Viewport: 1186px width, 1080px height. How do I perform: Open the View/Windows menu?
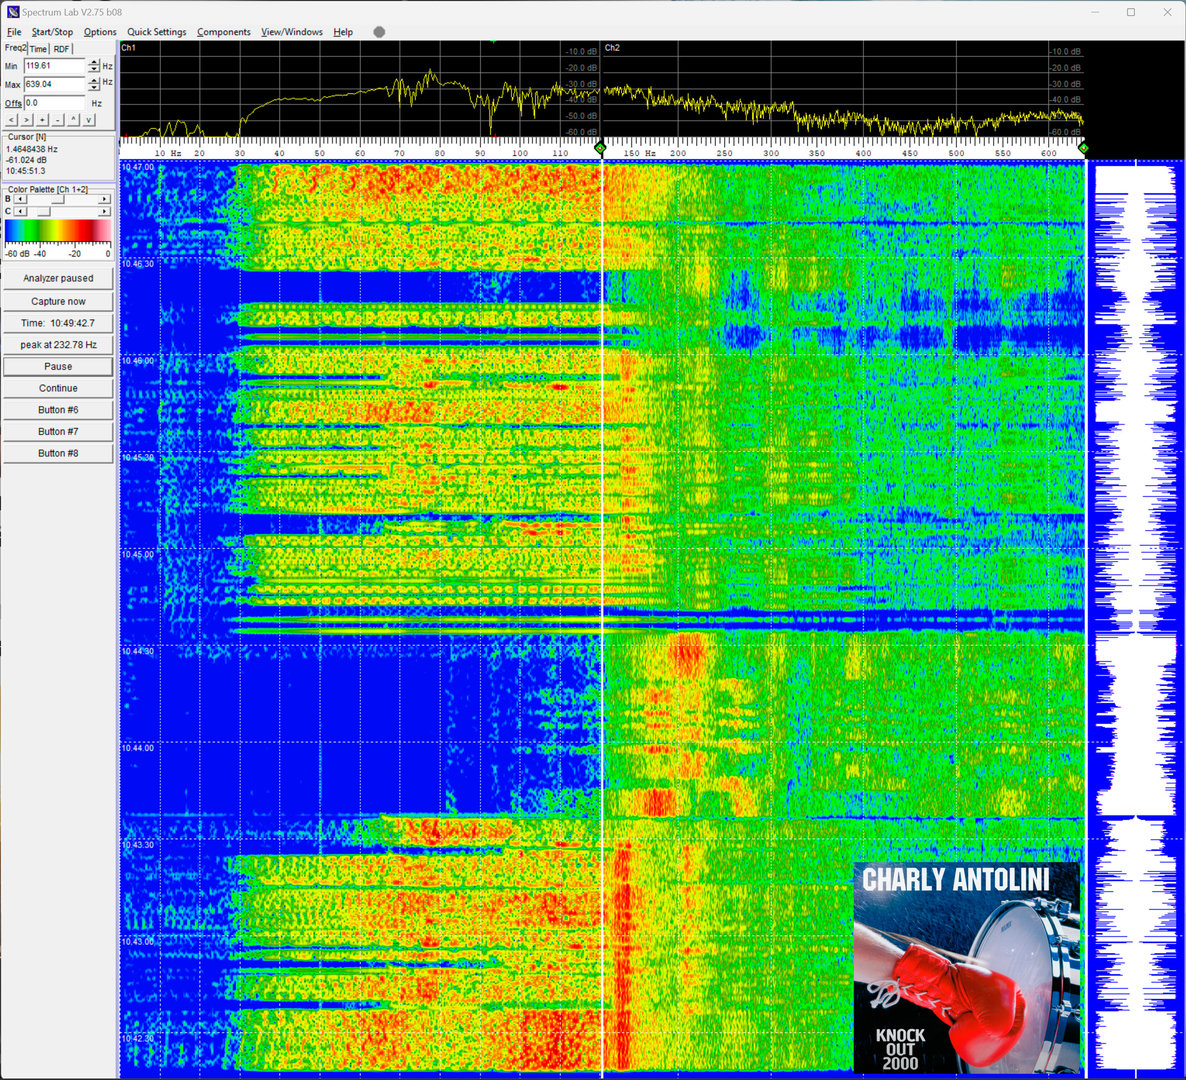click(292, 32)
